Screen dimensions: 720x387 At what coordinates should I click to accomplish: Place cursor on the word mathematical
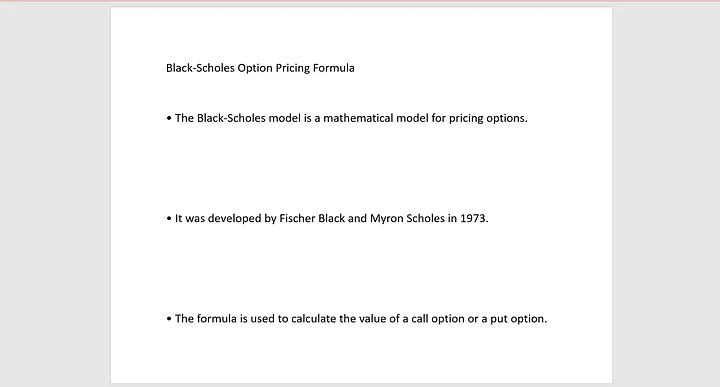[358, 118]
